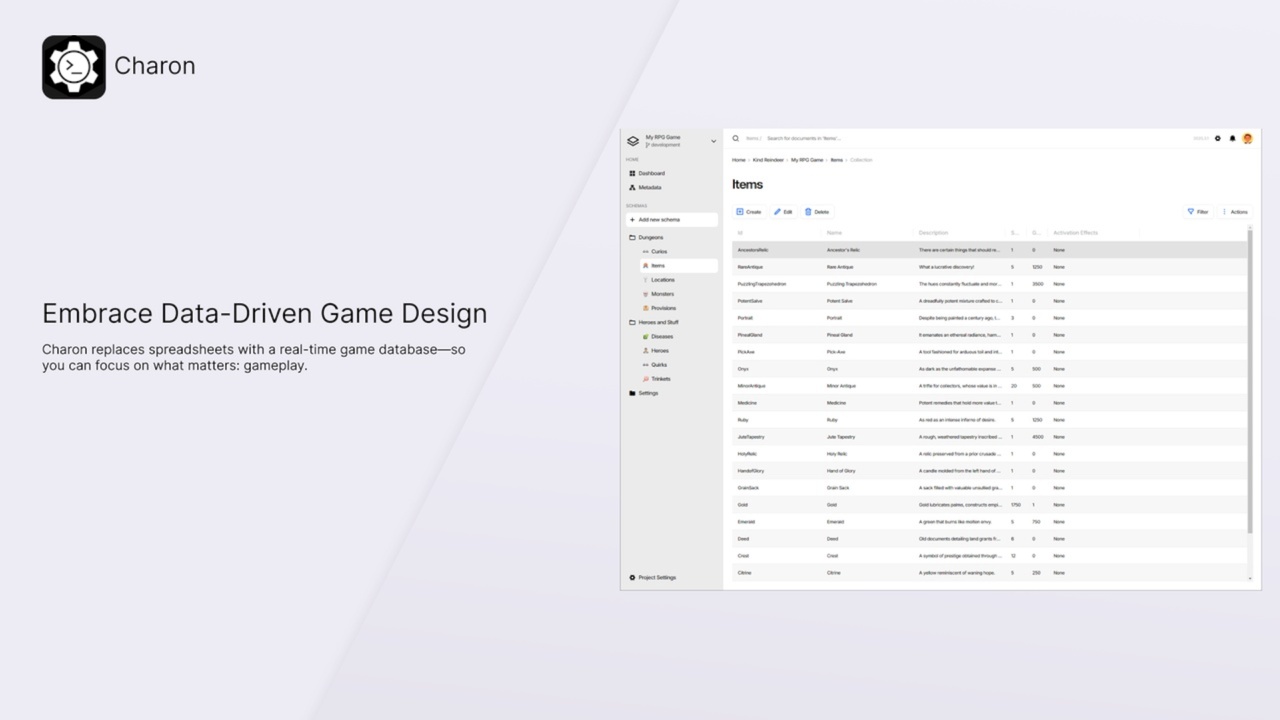Select the AncestorsRelic row

coord(989,250)
